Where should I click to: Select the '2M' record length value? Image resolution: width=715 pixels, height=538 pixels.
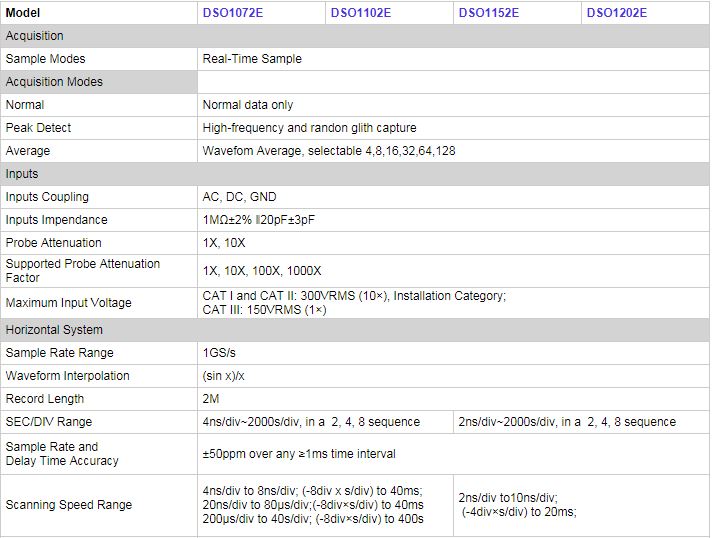coord(211,399)
